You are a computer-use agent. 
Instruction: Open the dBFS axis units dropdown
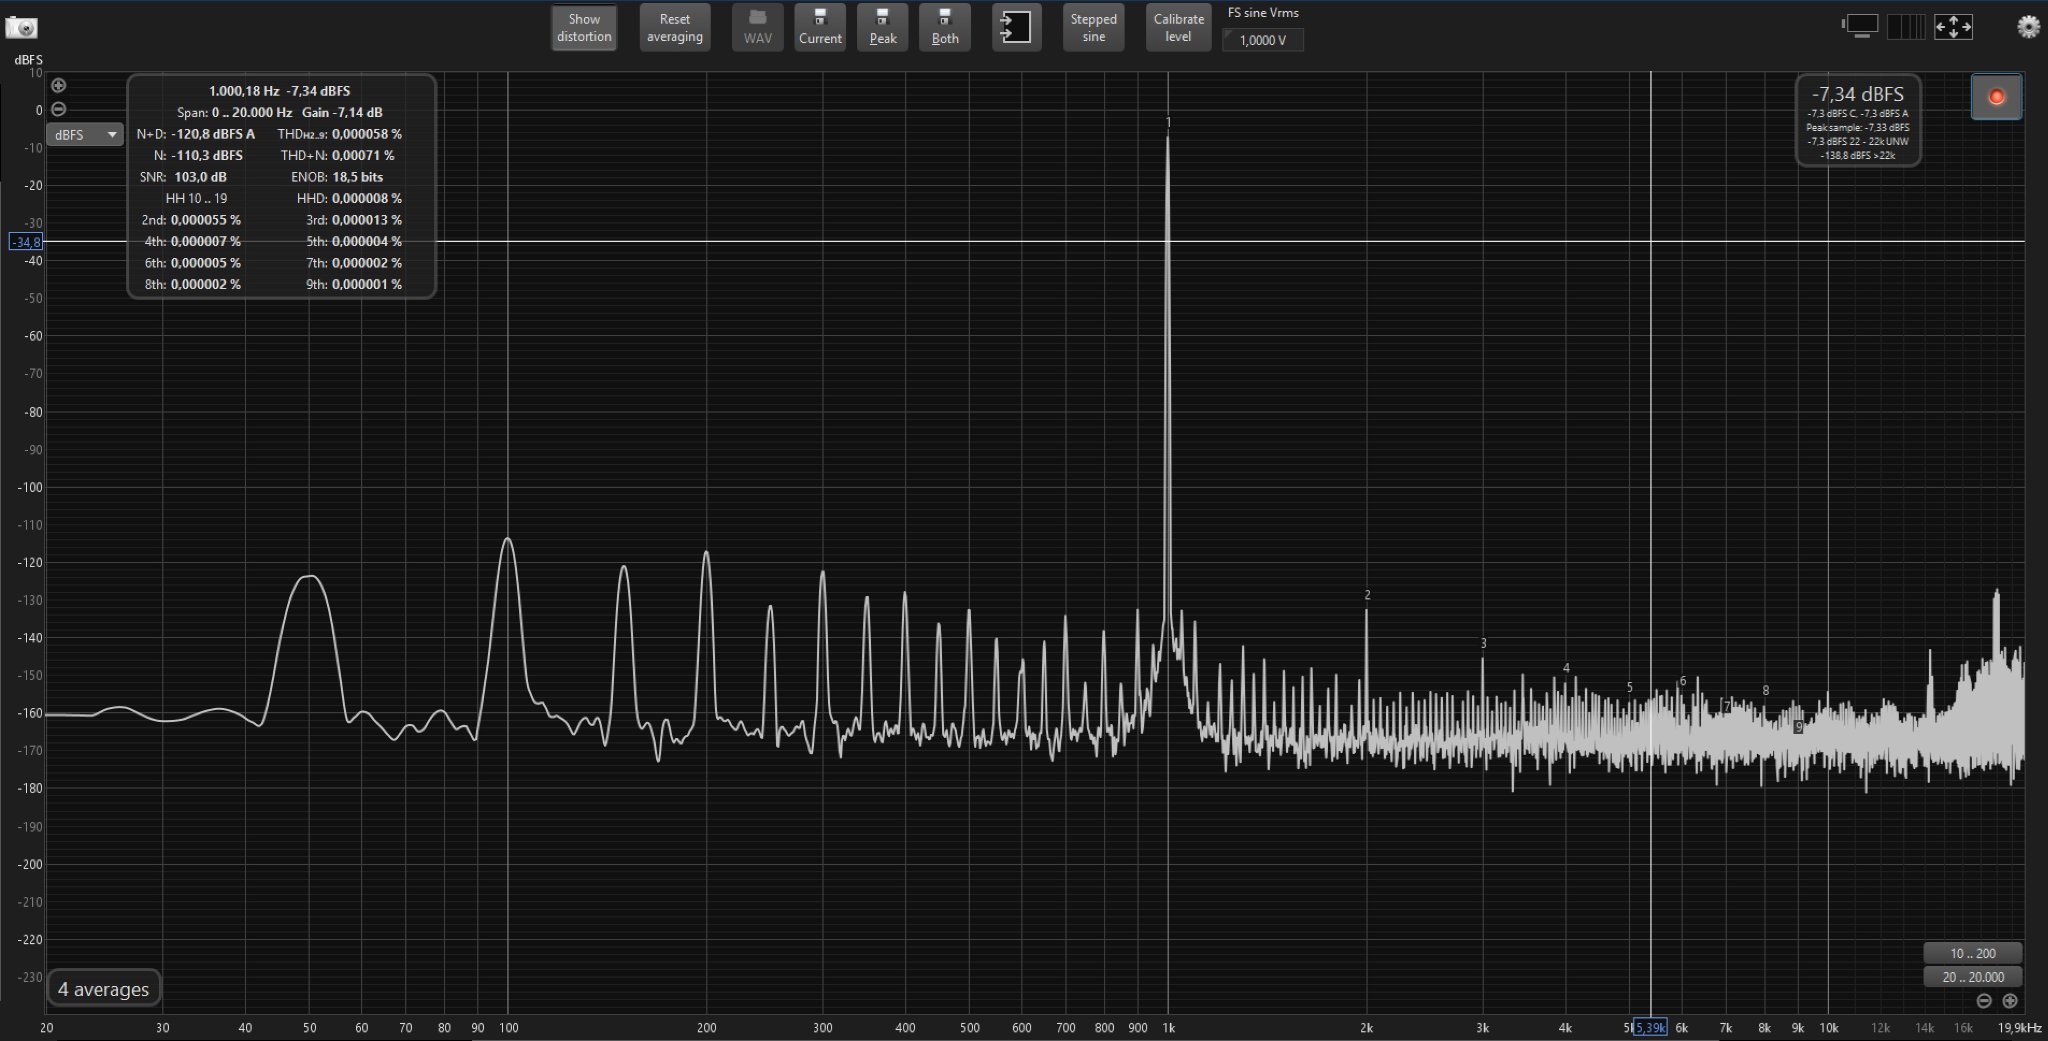[x=85, y=134]
